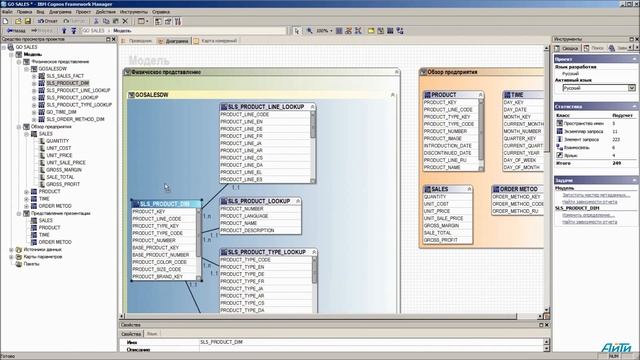This screenshot has width=640, height=360.
Task: Click ORDER_METHOD_KEY in ORDER METOD table
Action: [x=518, y=196]
